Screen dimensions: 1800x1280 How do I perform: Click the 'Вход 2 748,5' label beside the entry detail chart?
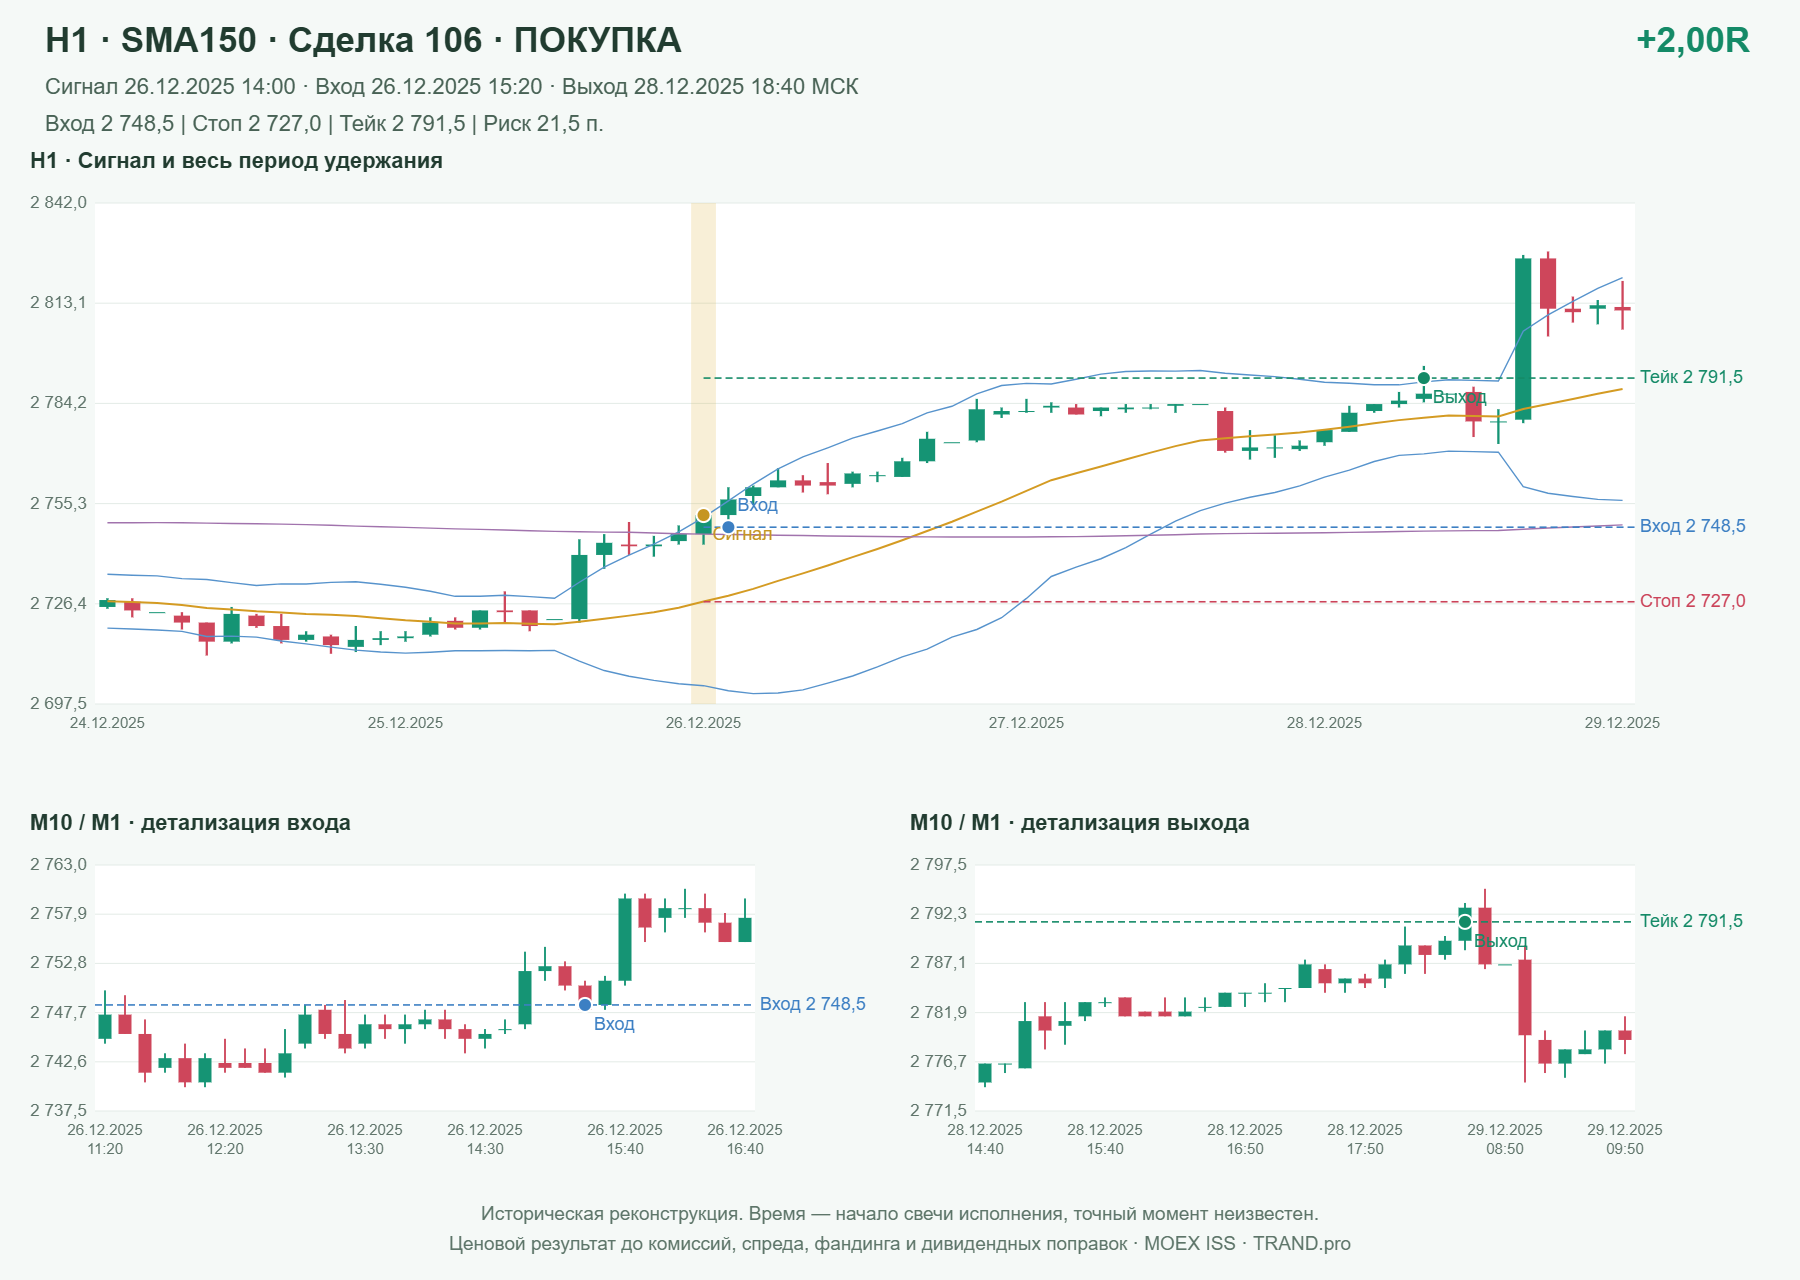point(812,1004)
